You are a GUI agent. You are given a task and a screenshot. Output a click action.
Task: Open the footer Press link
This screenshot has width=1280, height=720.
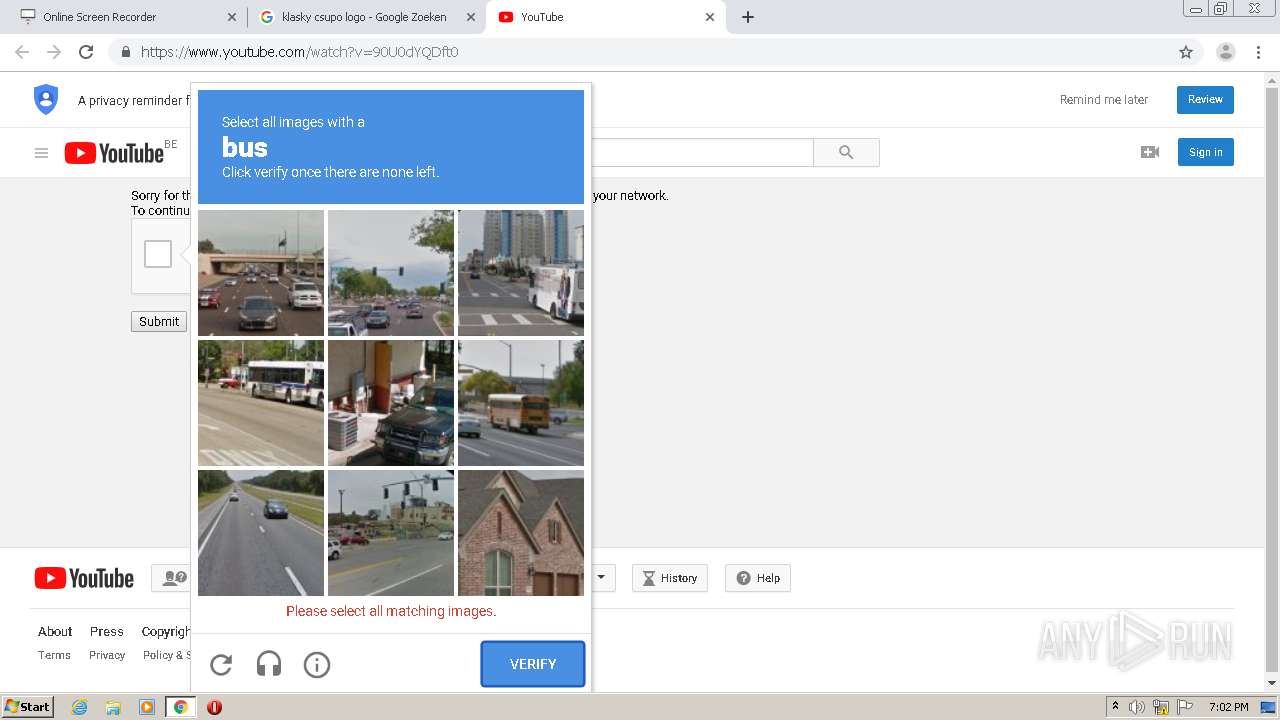pyautogui.click(x=107, y=631)
